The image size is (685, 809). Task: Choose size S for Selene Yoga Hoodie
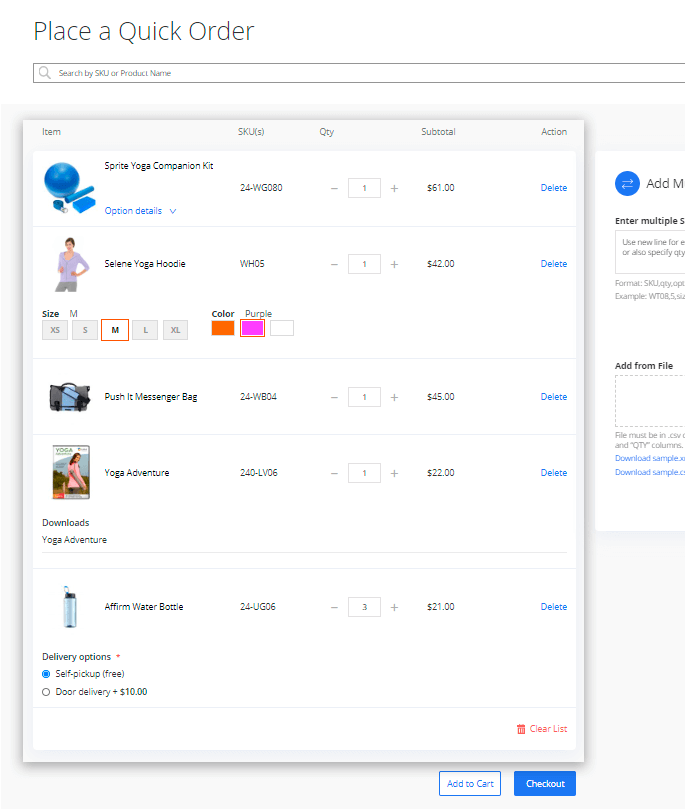pyautogui.click(x=85, y=330)
